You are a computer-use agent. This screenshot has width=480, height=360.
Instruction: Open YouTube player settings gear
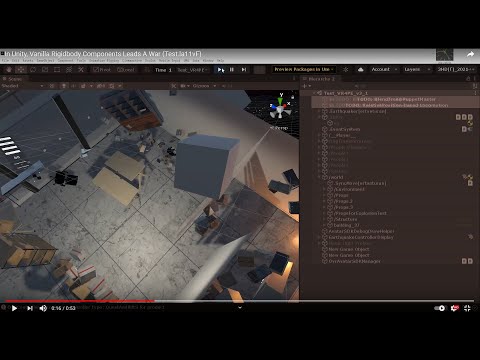454,308
